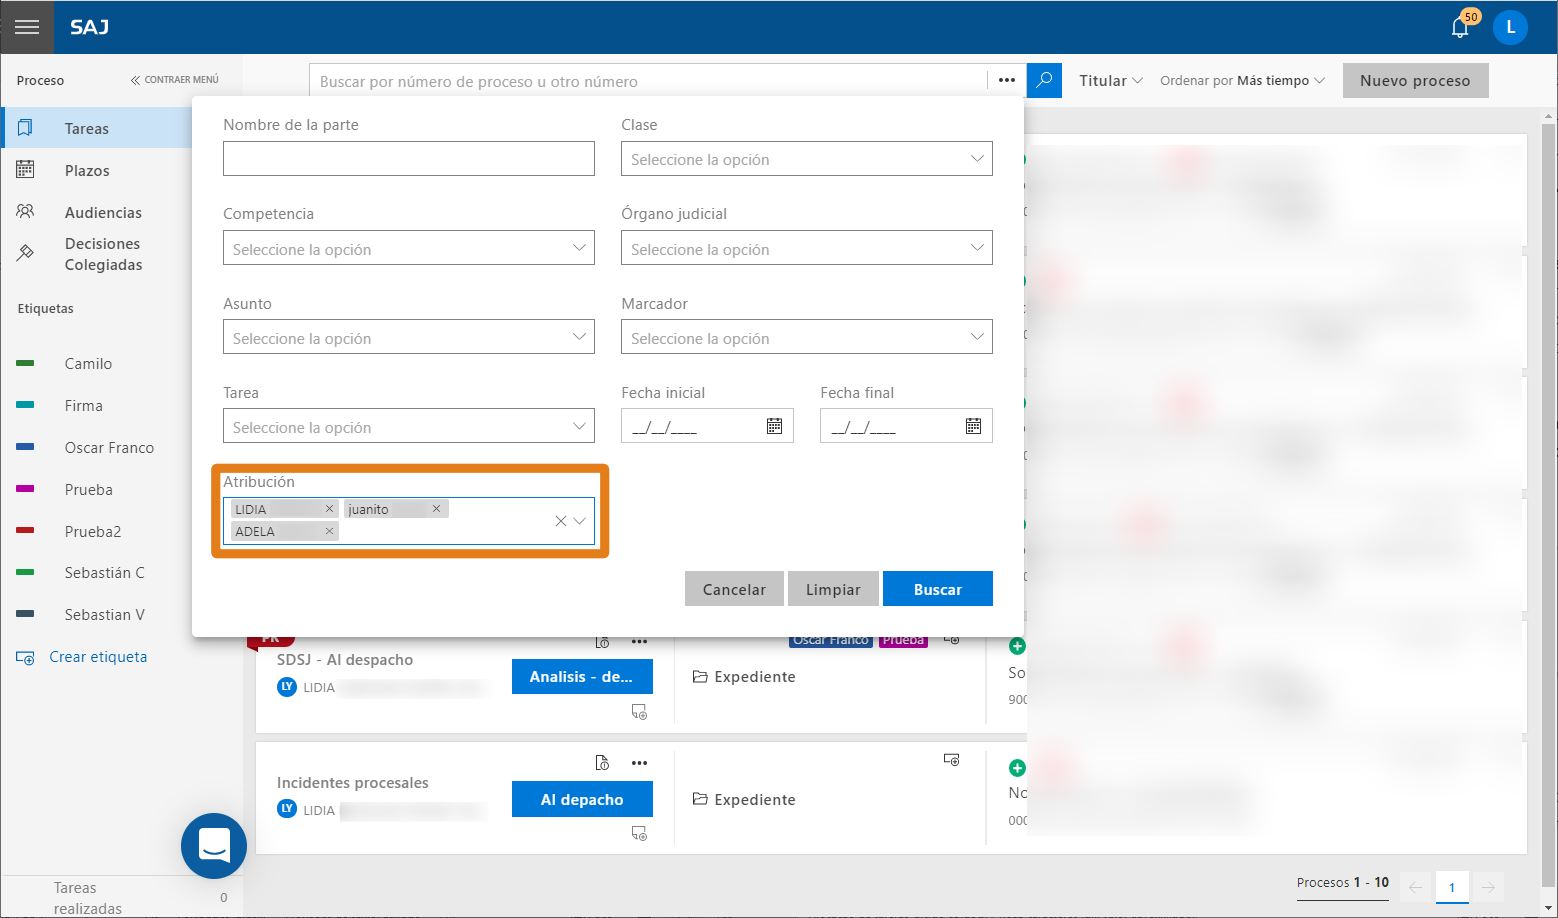Clear all Atribución selections
Viewport: 1558px width, 918px height.
(x=561, y=521)
